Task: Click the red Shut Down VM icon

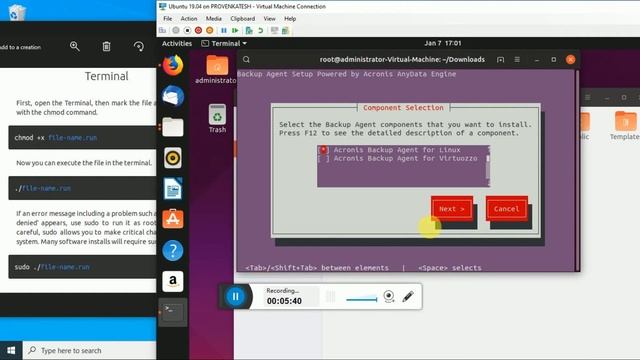Action: (198, 31)
